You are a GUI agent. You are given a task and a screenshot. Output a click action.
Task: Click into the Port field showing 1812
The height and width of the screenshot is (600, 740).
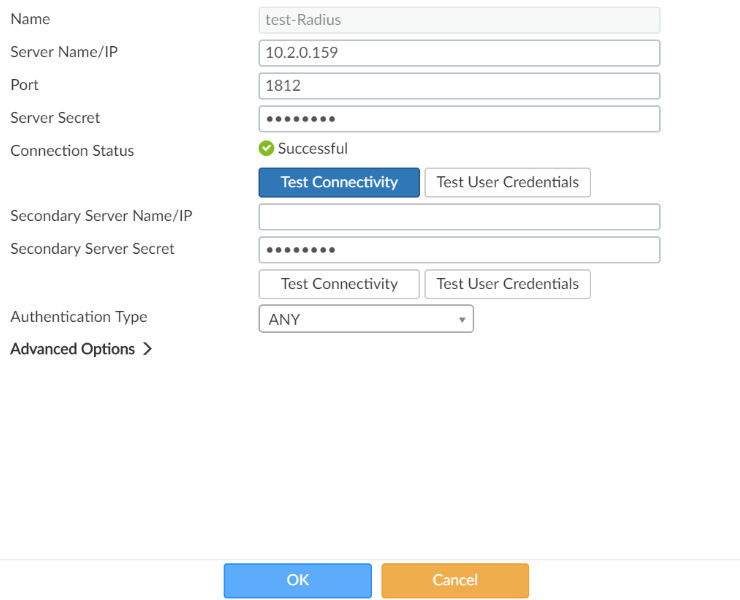[x=459, y=86]
